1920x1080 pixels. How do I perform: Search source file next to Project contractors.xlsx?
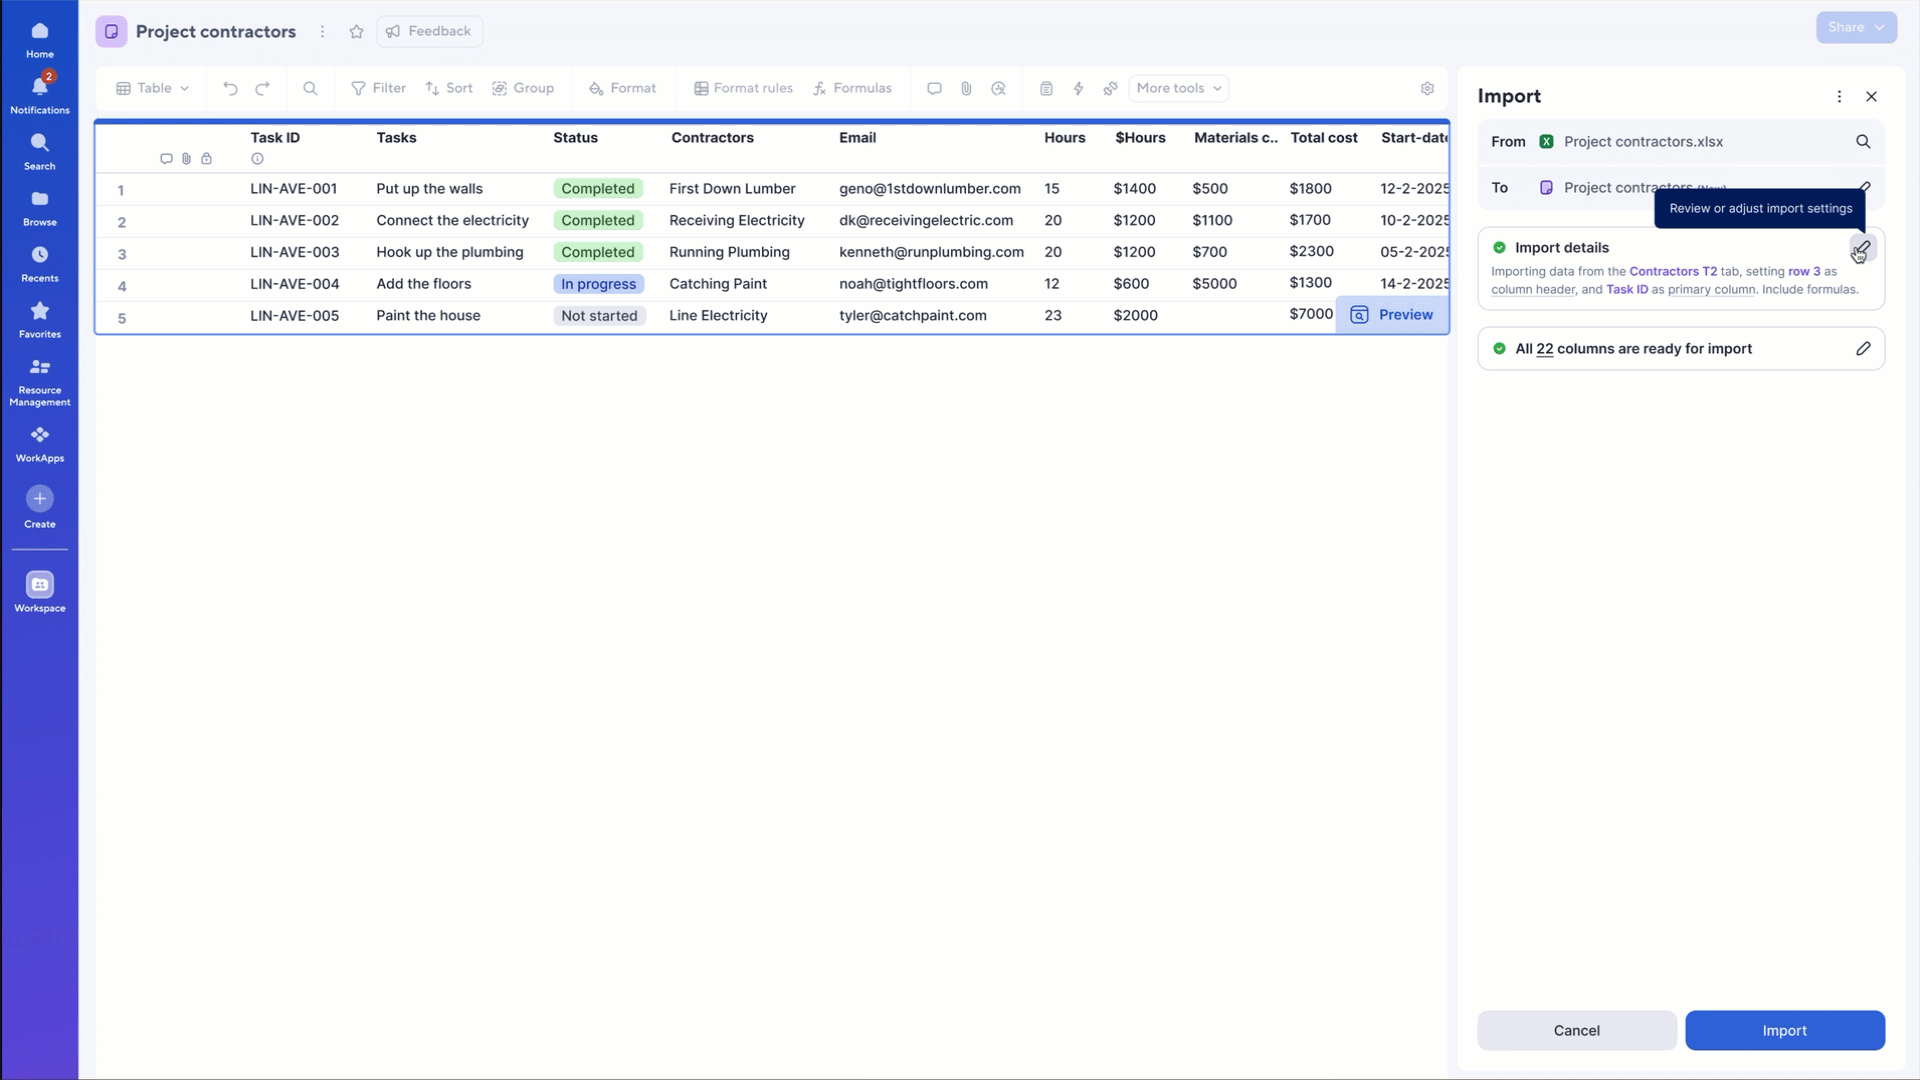pos(1863,141)
